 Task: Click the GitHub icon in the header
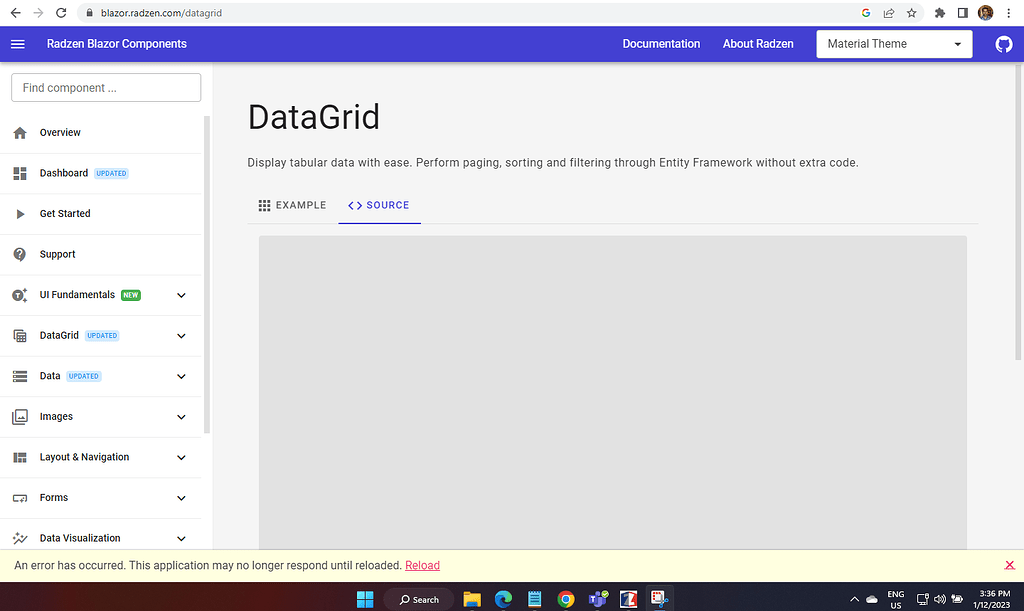coord(1003,44)
